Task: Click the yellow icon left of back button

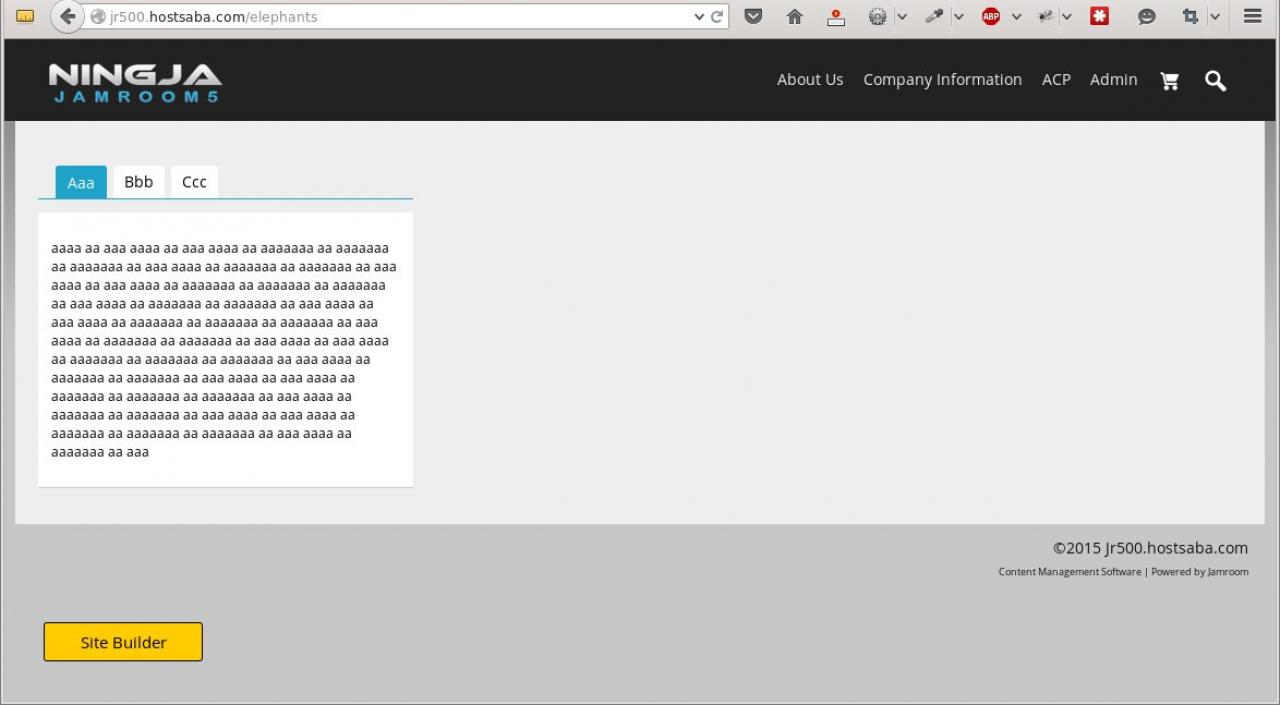Action: (x=26, y=16)
